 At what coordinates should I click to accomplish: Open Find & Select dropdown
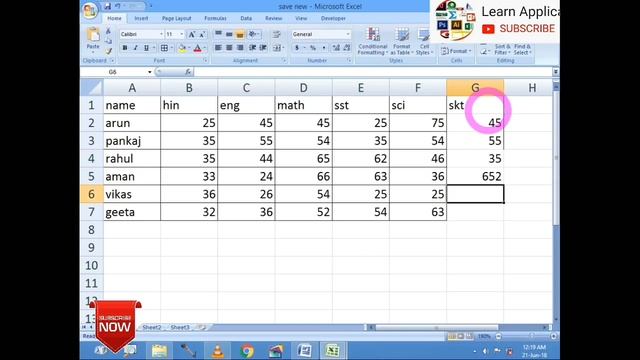click(x=522, y=49)
